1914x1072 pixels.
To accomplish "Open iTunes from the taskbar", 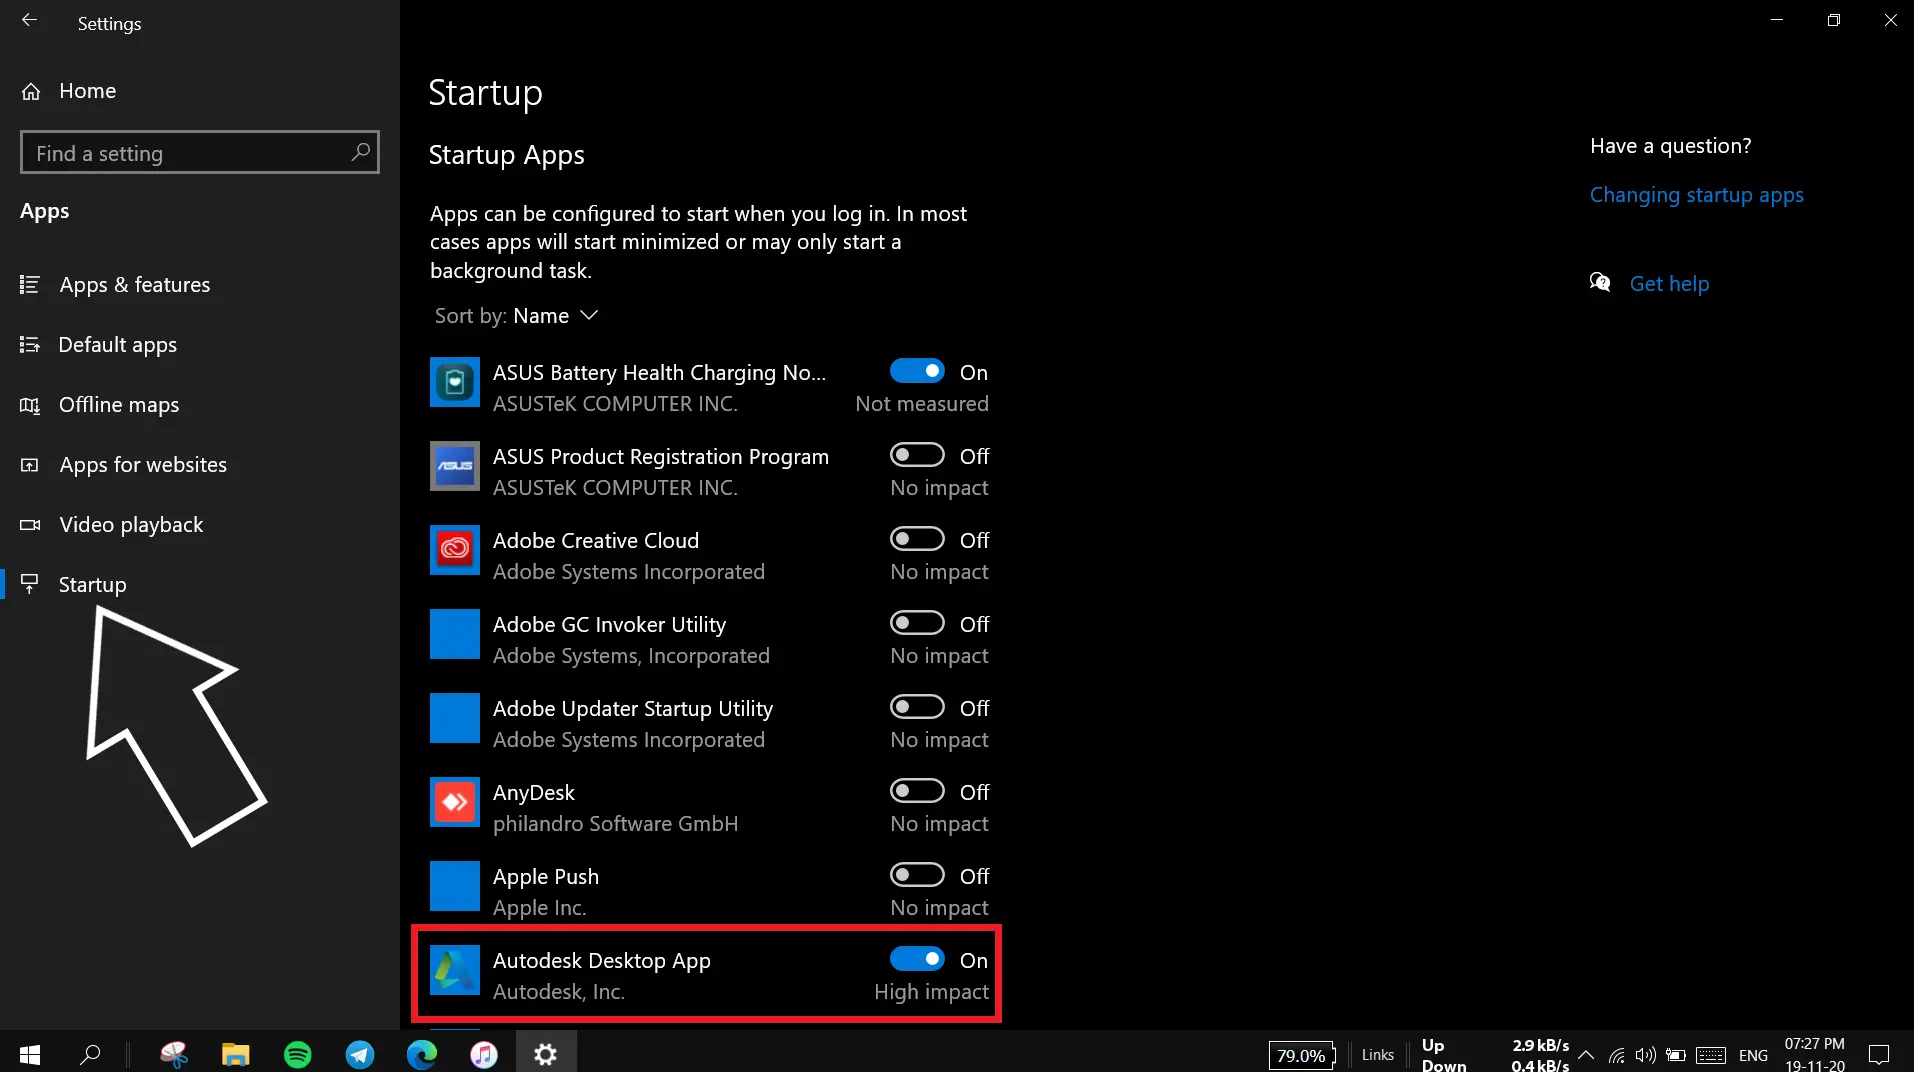I will click(x=484, y=1054).
